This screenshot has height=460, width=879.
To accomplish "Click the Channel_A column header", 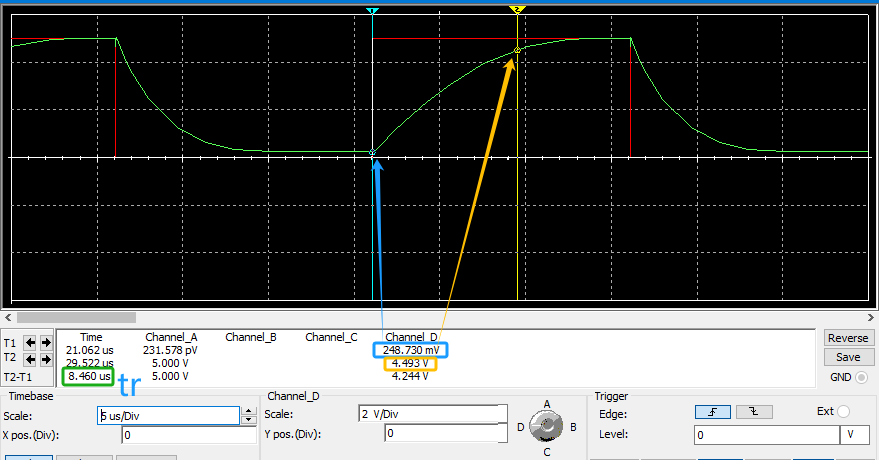I will click(x=171, y=337).
